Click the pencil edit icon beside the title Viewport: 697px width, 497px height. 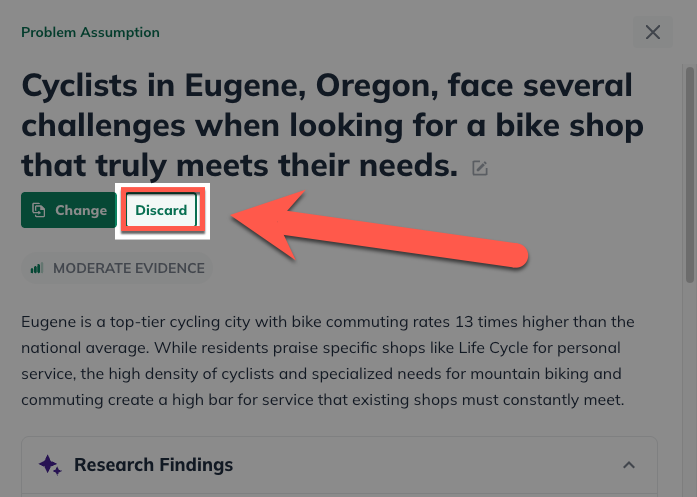click(x=480, y=168)
